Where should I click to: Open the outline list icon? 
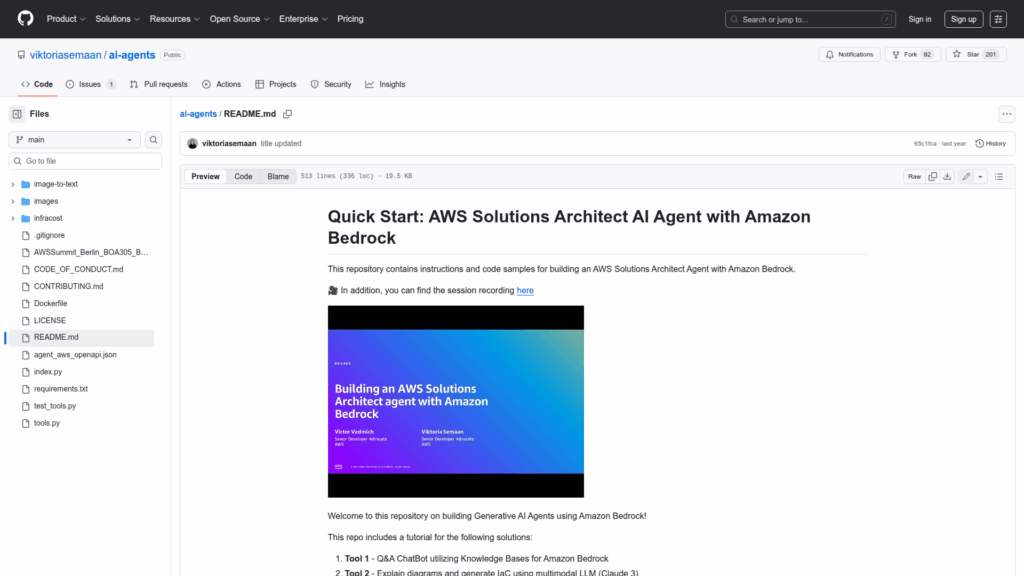coord(998,176)
